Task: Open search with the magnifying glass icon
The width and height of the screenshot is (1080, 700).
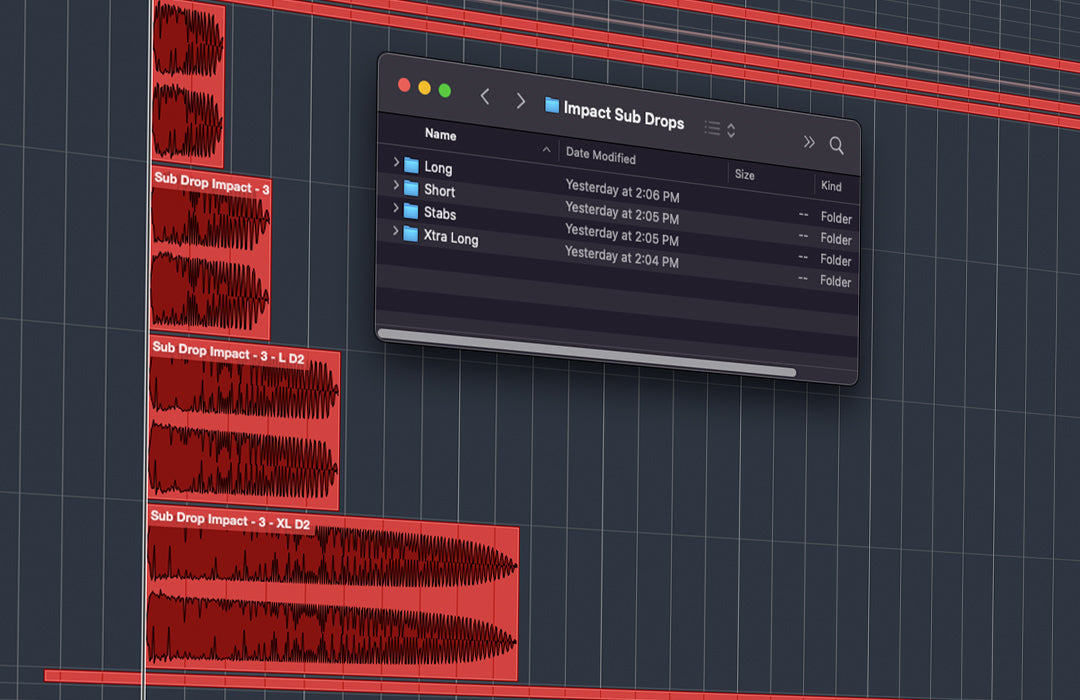Action: pos(837,146)
